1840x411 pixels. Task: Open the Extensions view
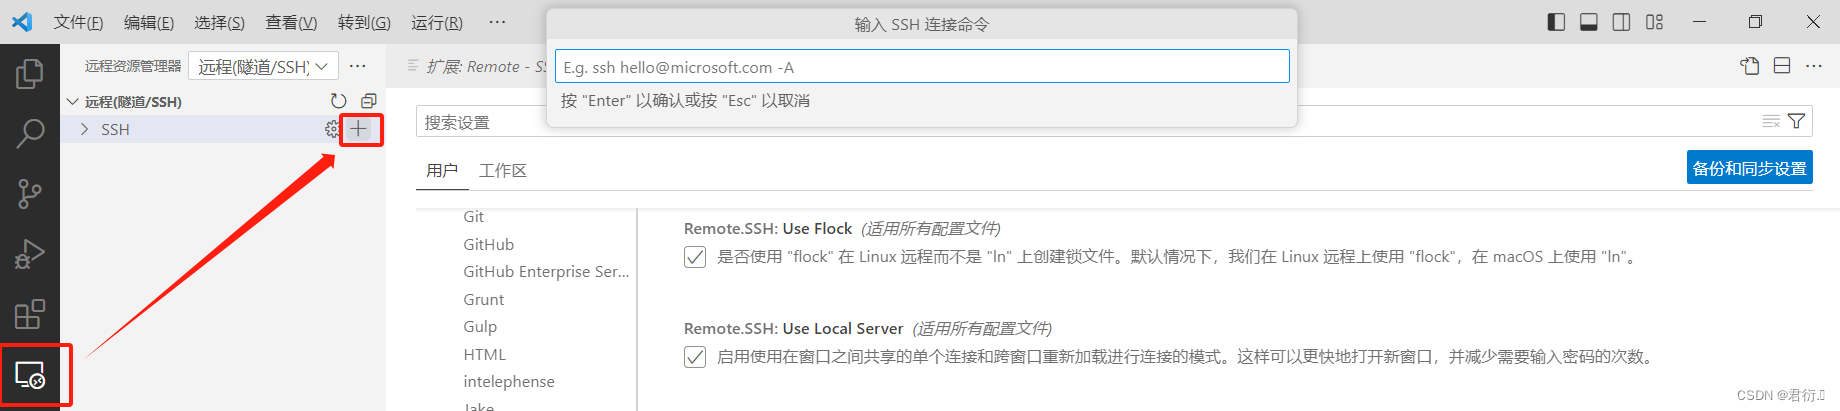tap(30, 314)
